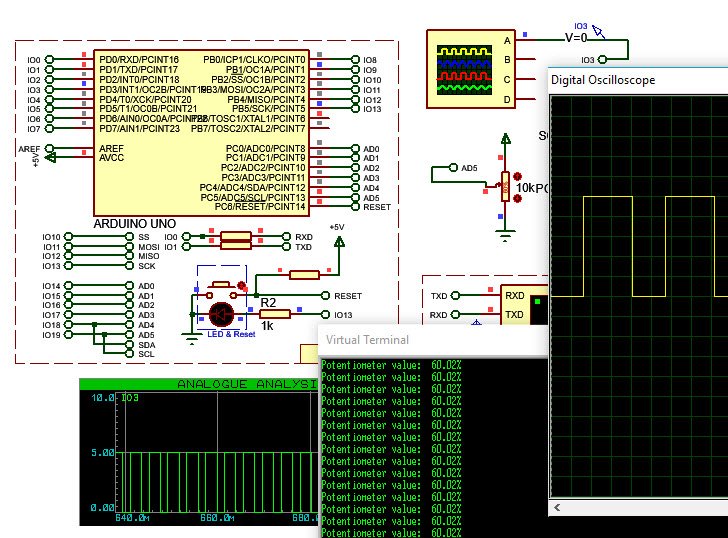
Task: Click the AREF terminal circle left of the chip
Action: click(49, 149)
